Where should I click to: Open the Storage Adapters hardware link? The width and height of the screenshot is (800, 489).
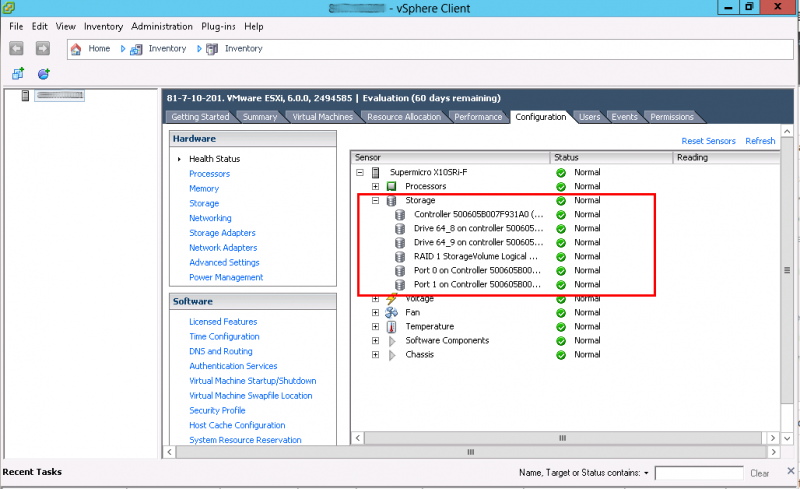[x=222, y=233]
